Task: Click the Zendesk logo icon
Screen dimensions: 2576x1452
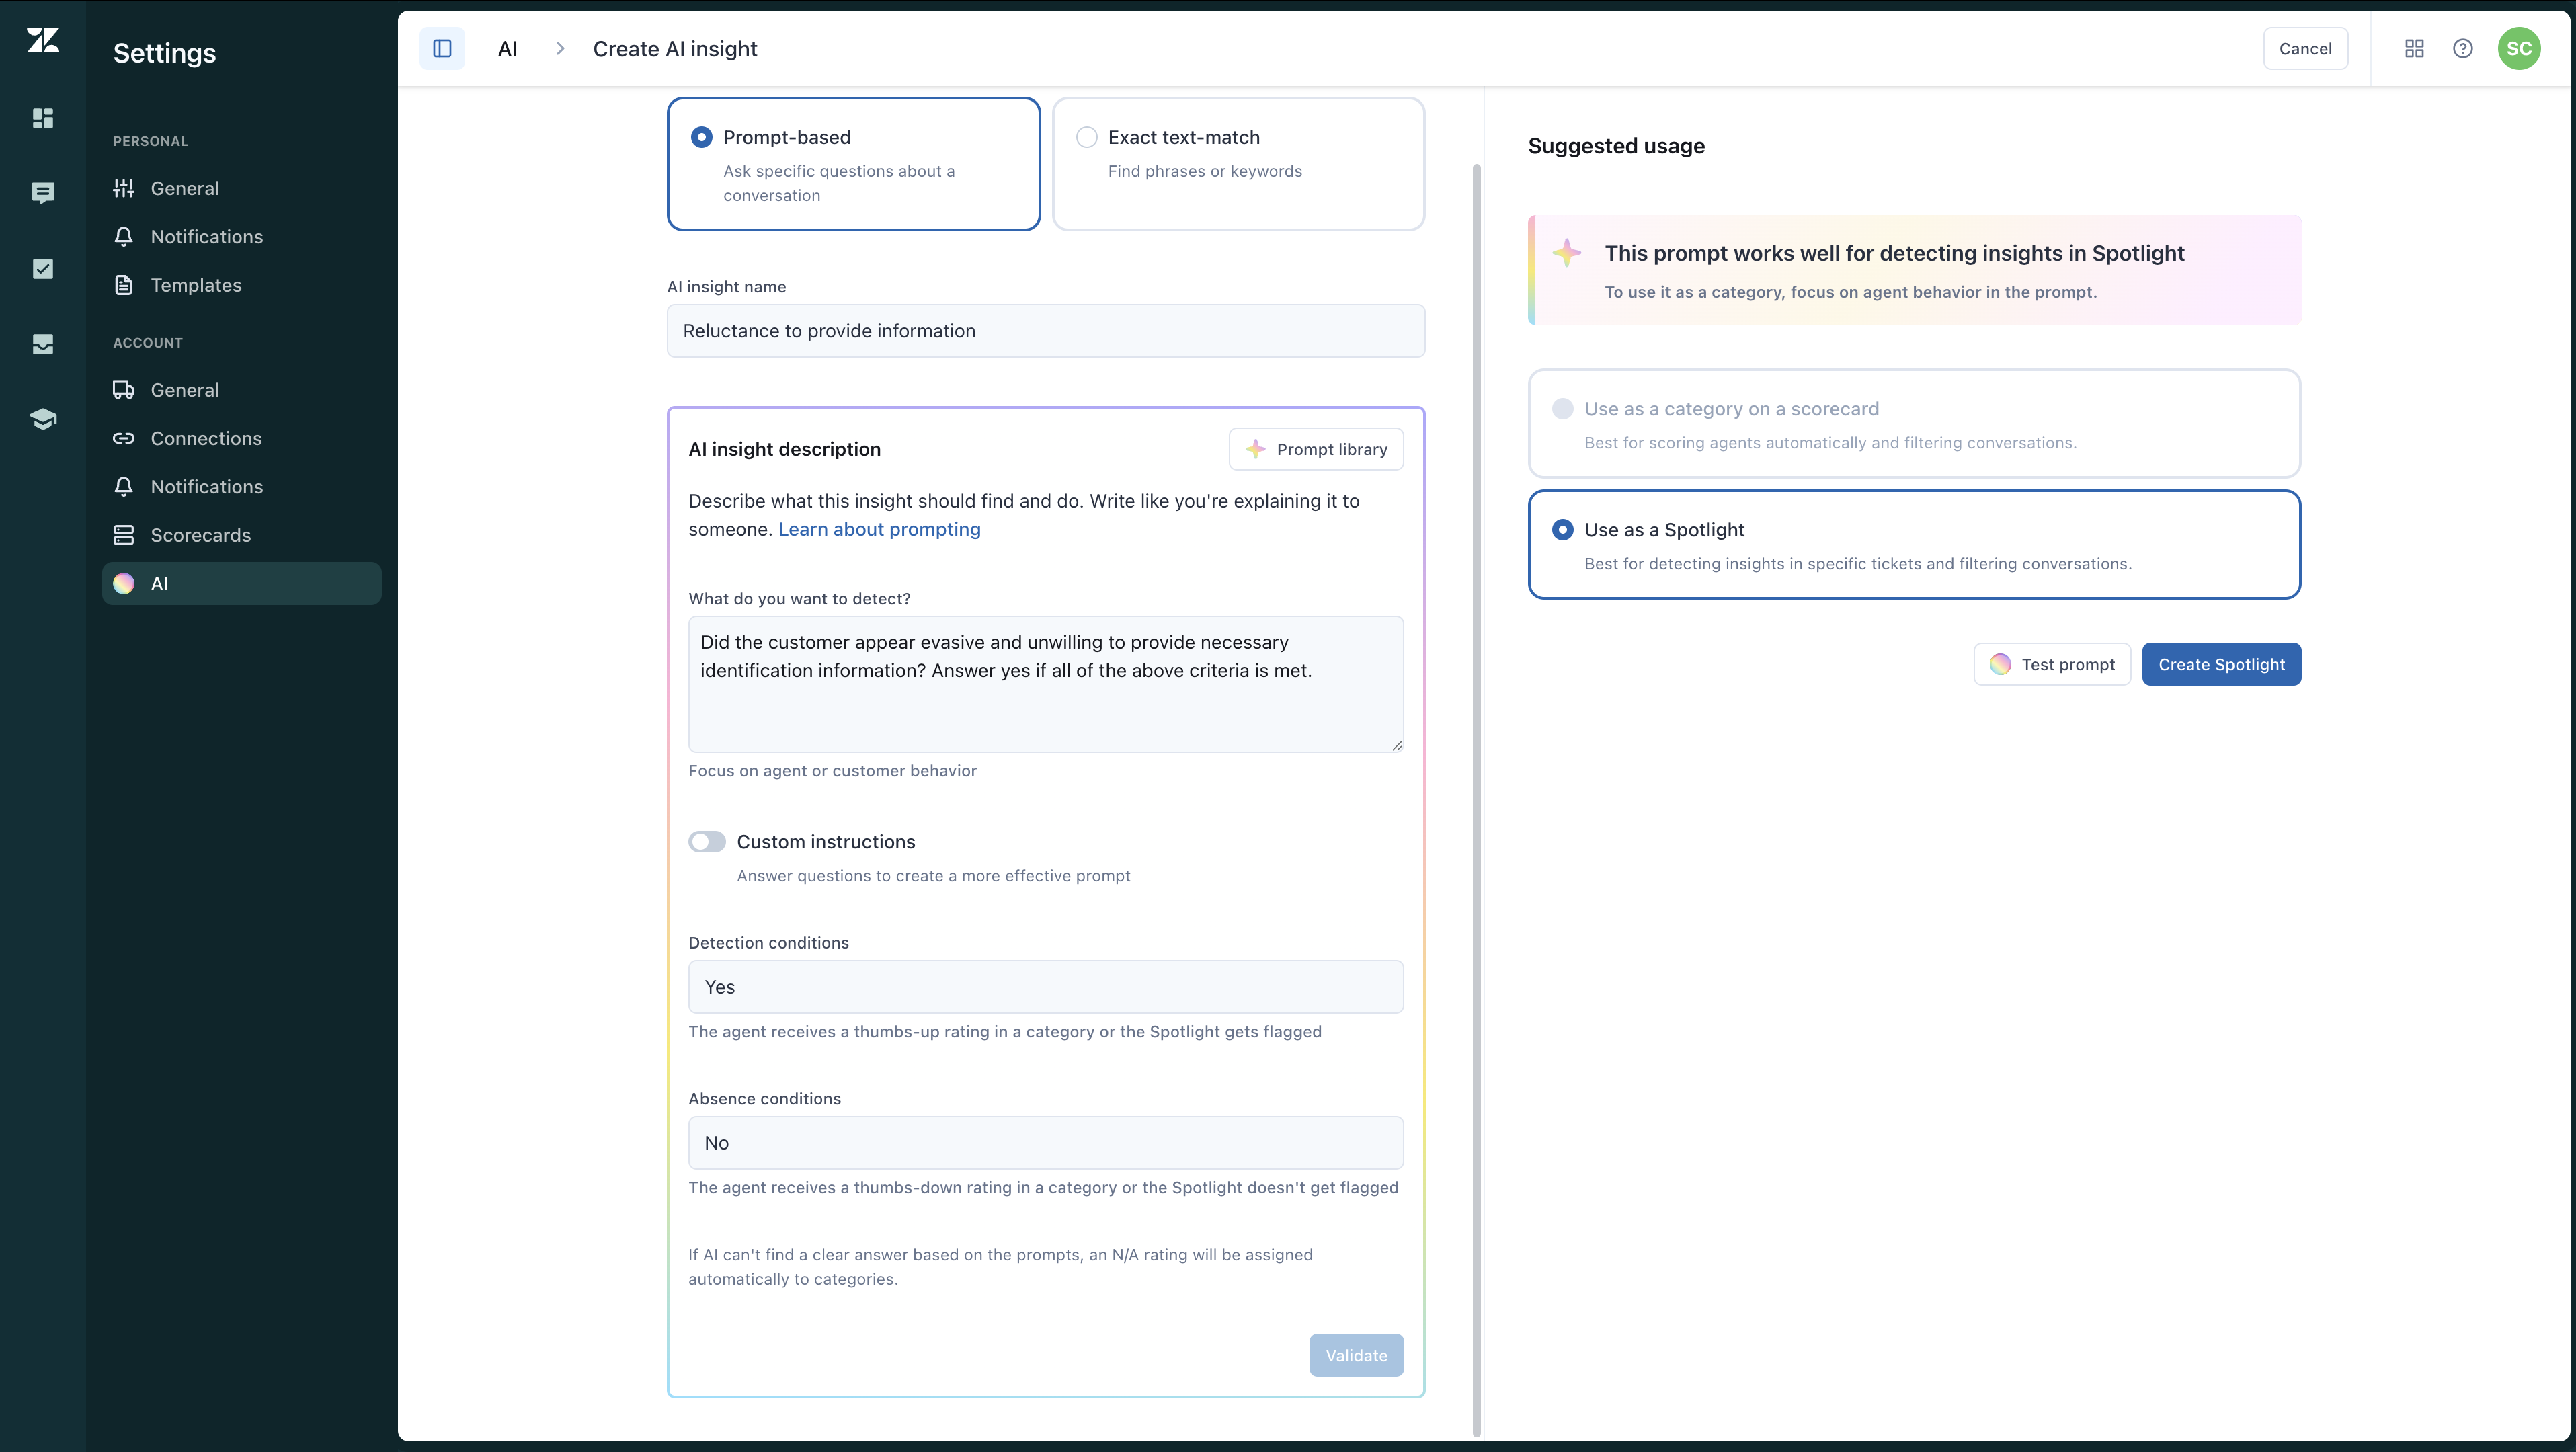Action: click(43, 41)
